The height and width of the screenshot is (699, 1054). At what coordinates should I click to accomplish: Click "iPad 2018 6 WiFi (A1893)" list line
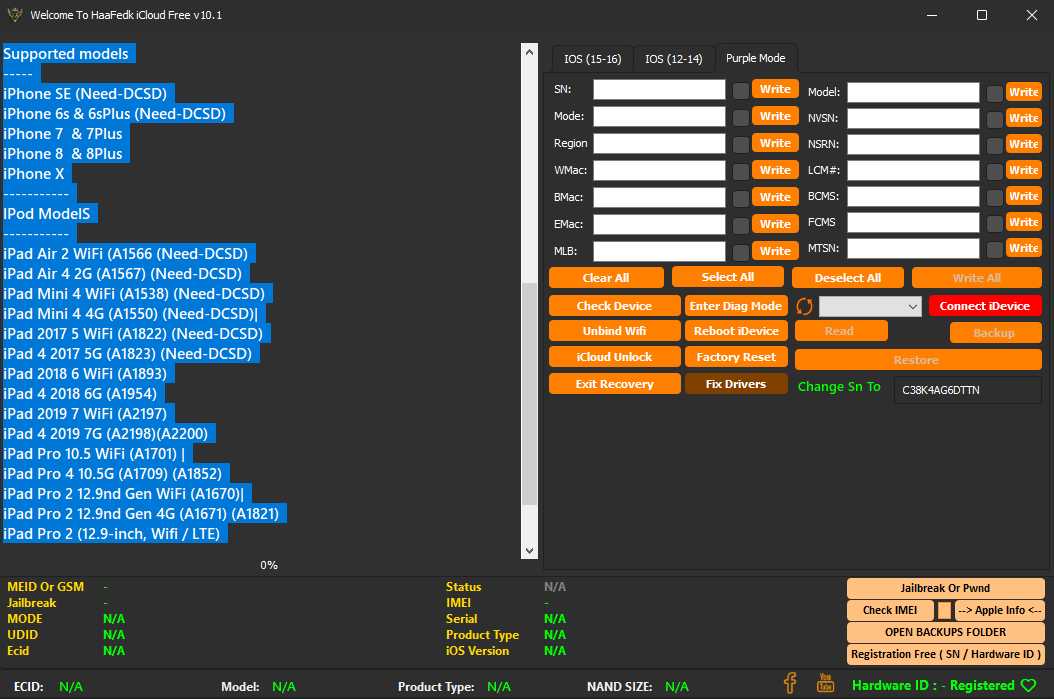[x=85, y=374]
